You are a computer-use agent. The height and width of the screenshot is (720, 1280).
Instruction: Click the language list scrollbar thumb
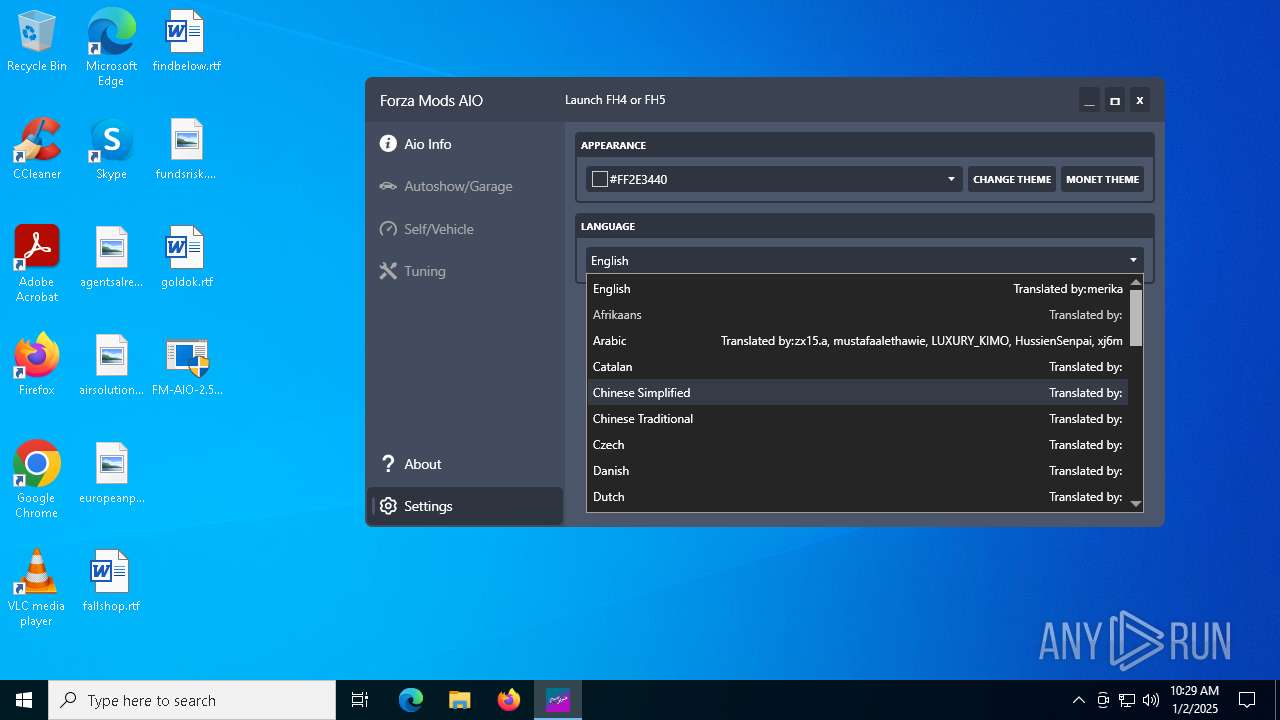[1136, 318]
